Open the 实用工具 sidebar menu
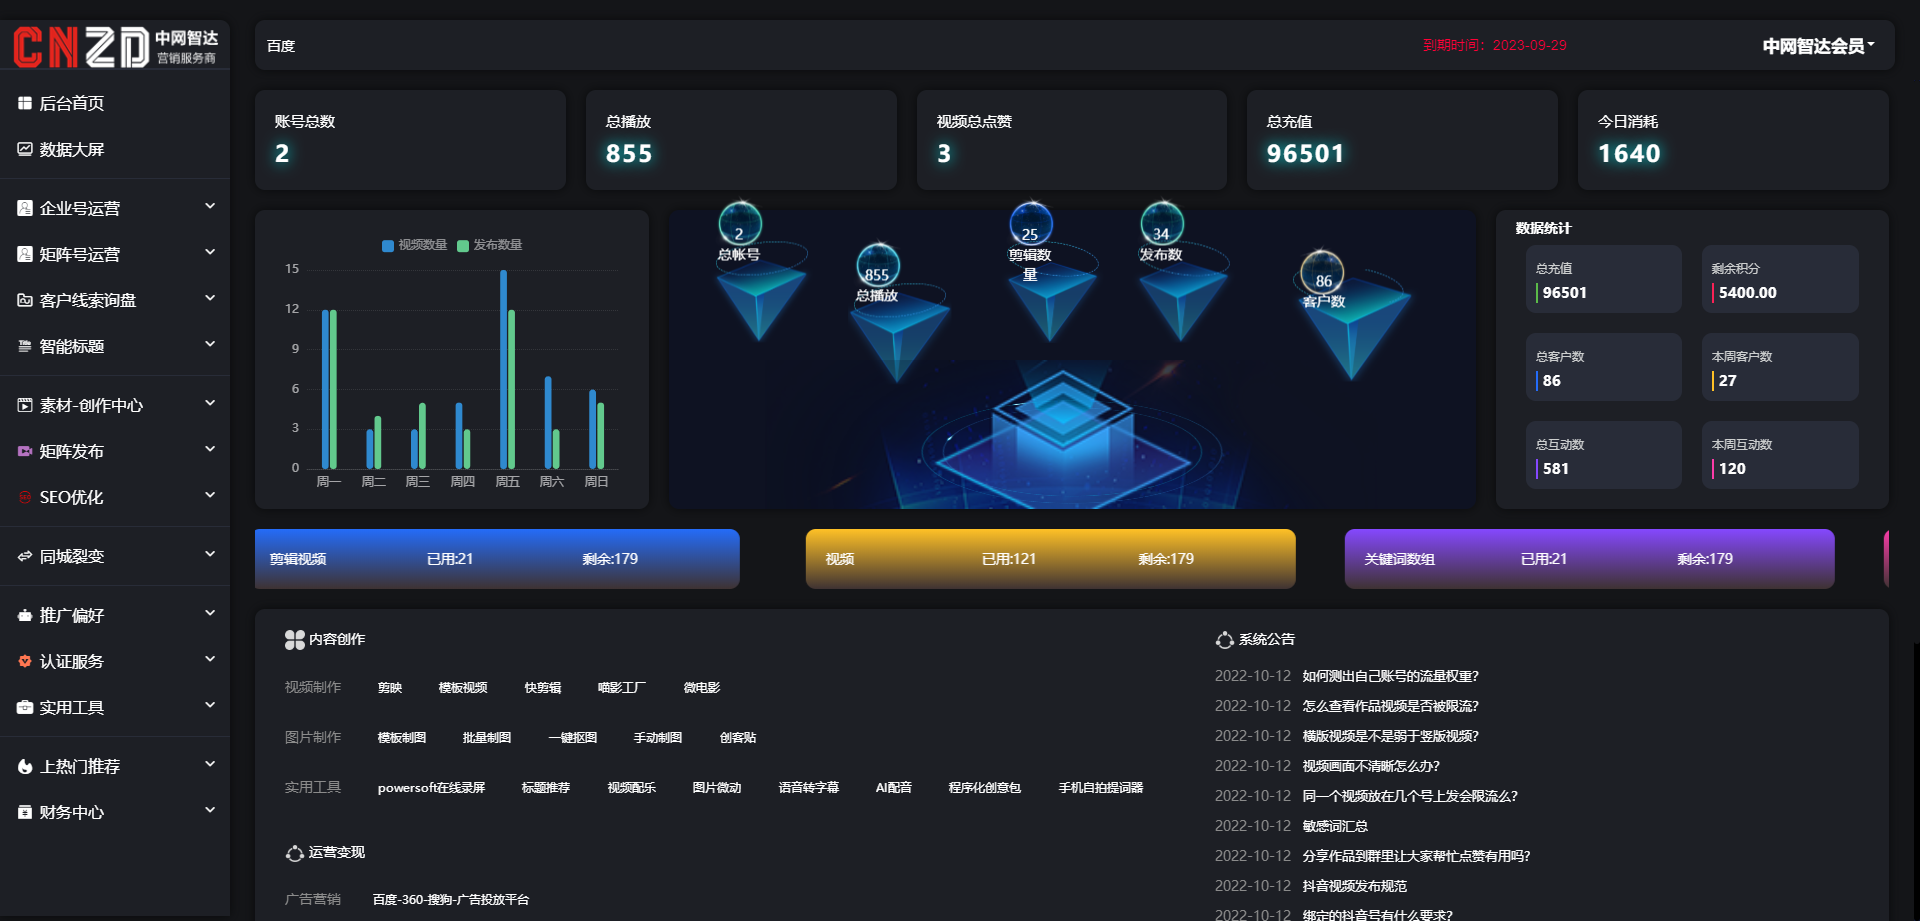 72,707
